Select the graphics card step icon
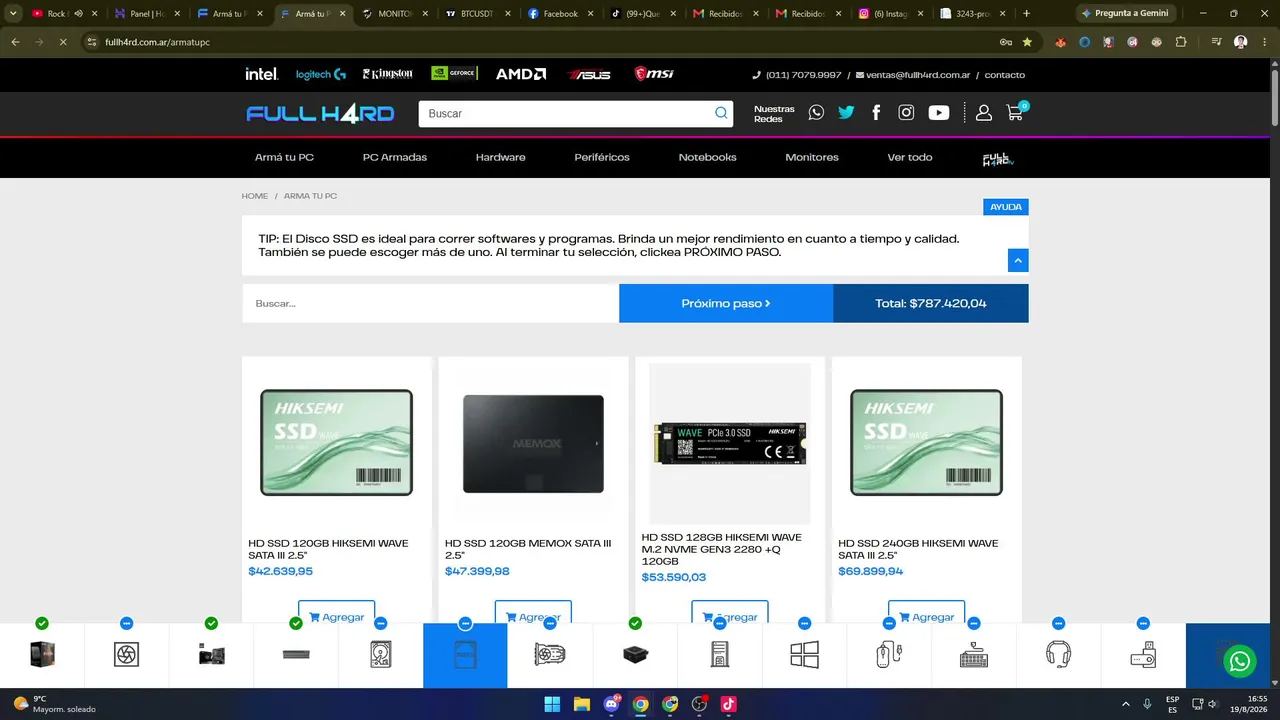1280x720 pixels. coord(550,655)
